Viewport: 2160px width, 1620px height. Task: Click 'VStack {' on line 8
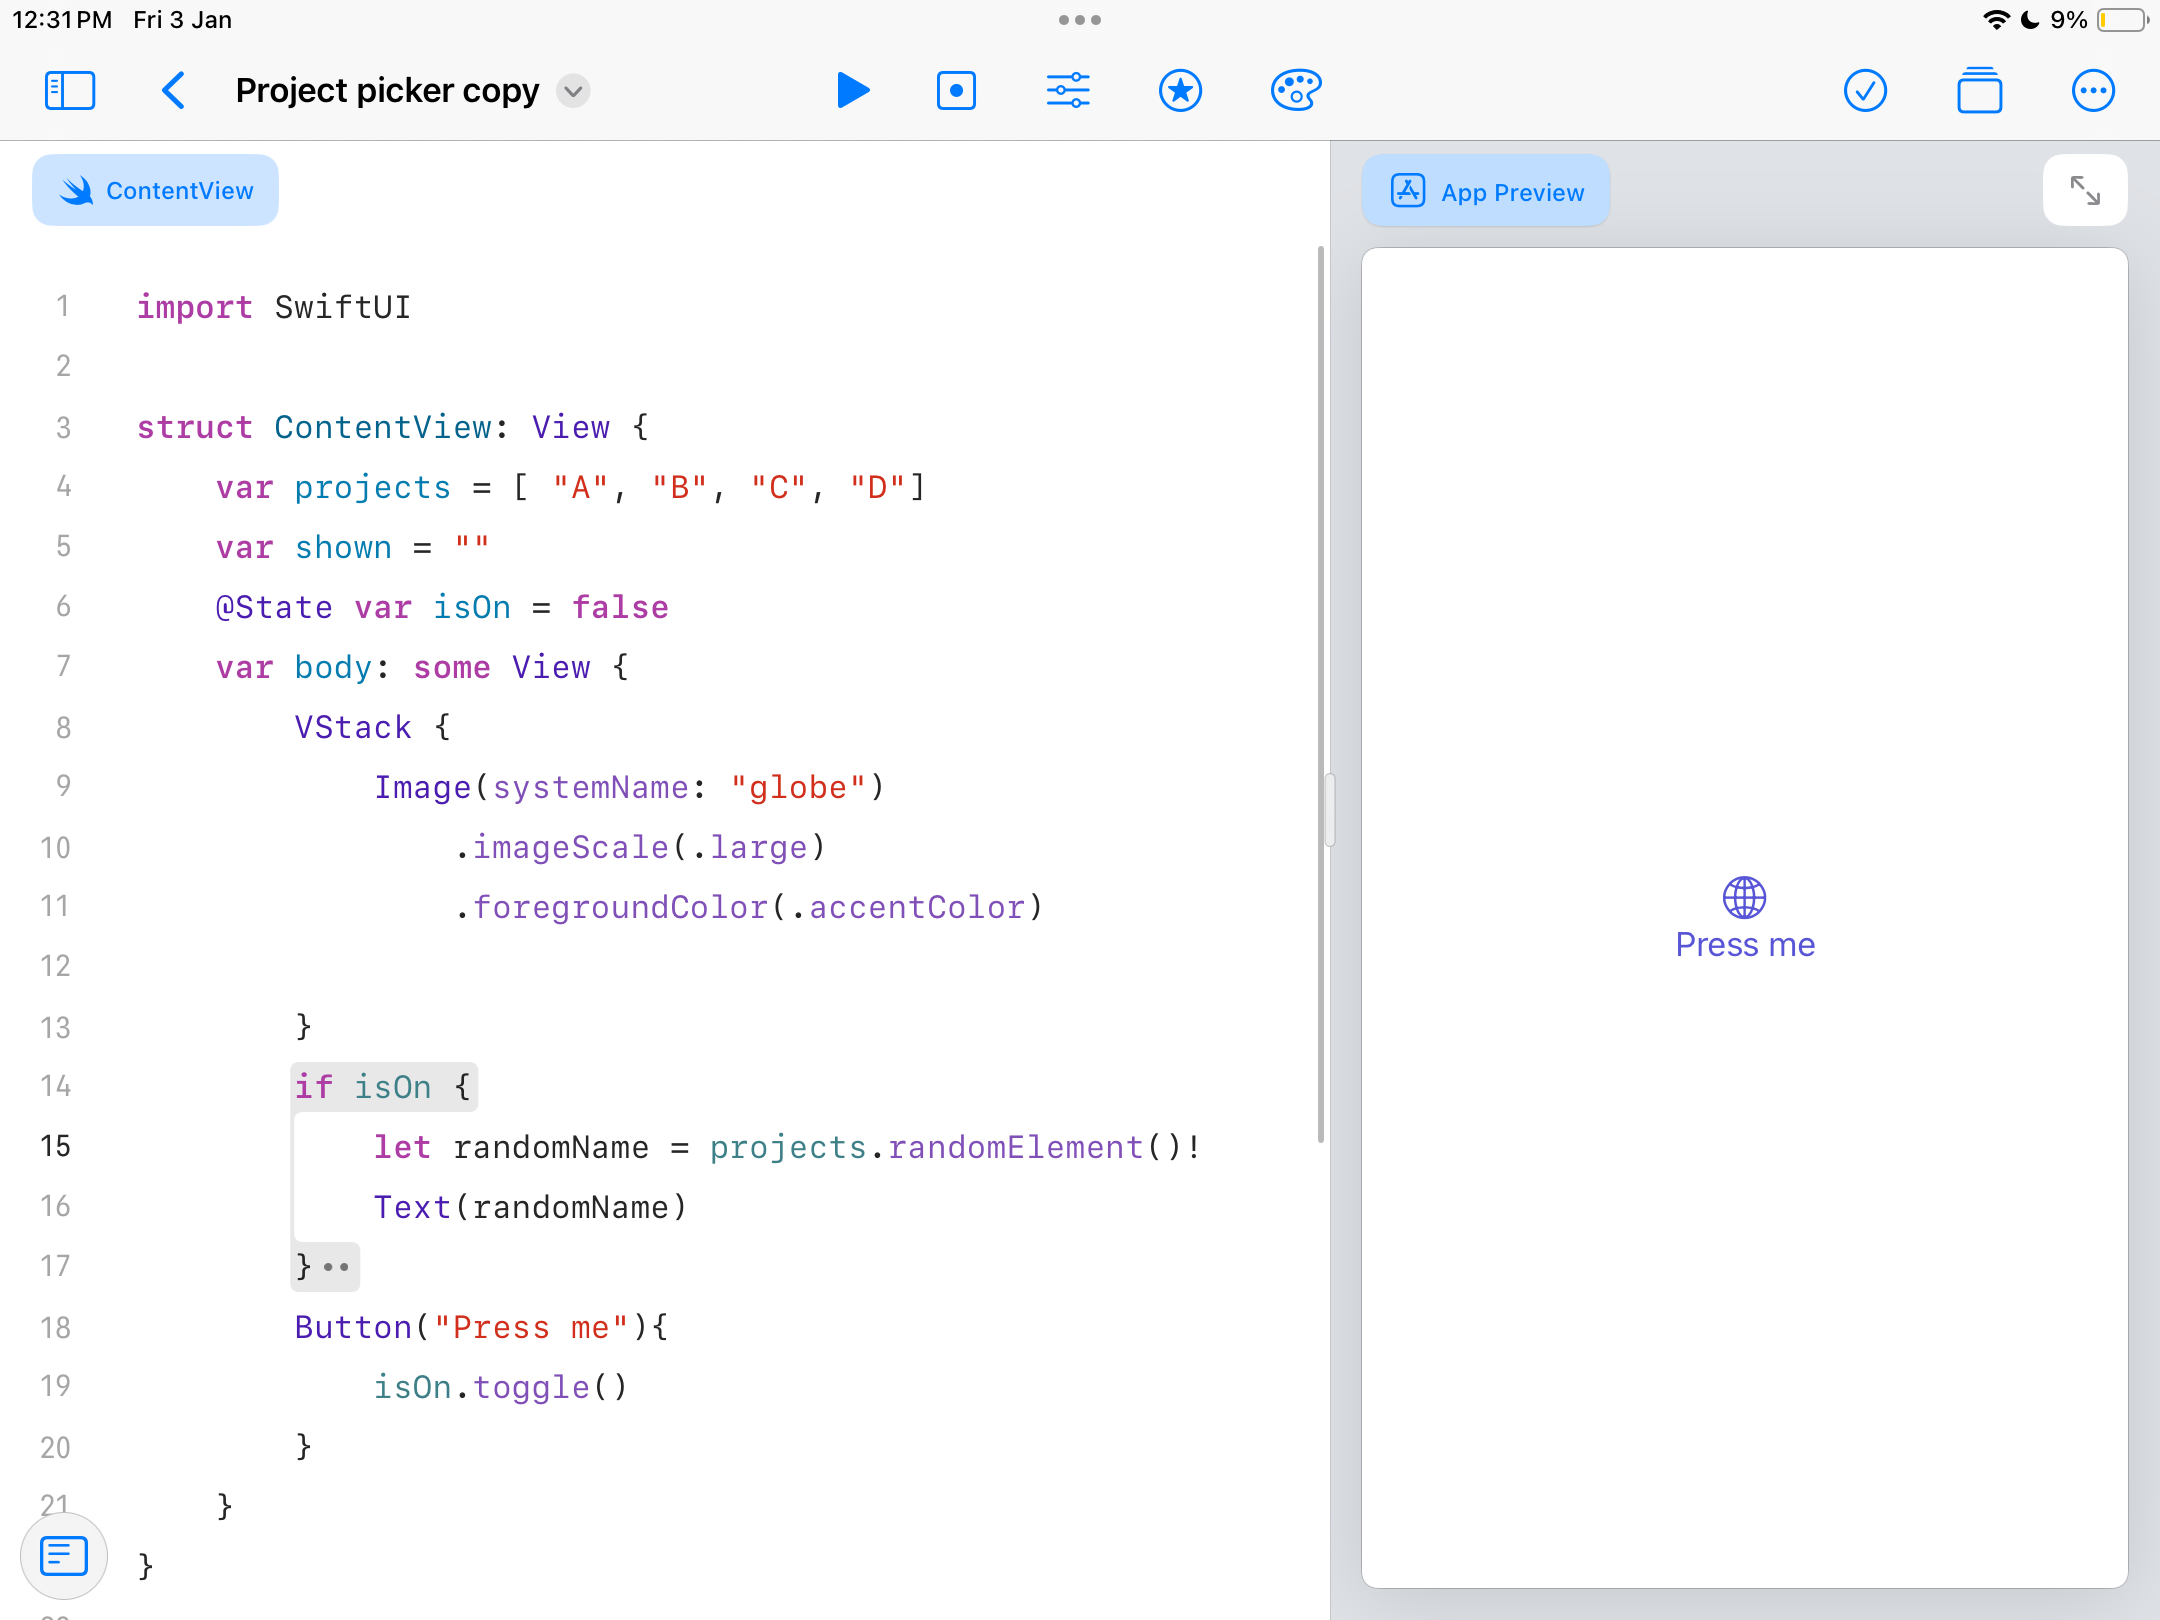click(373, 727)
